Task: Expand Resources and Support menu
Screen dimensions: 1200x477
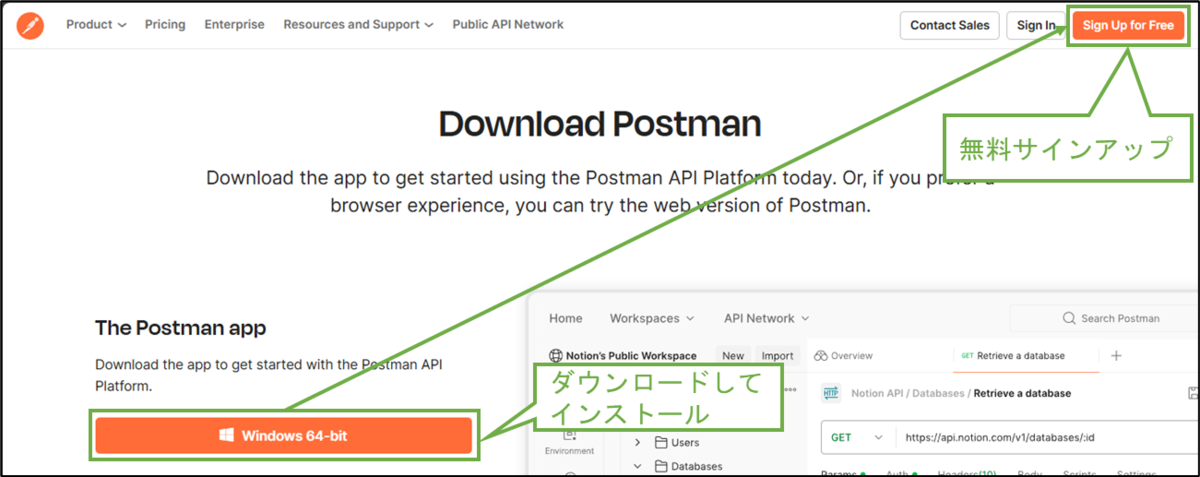Action: click(358, 25)
